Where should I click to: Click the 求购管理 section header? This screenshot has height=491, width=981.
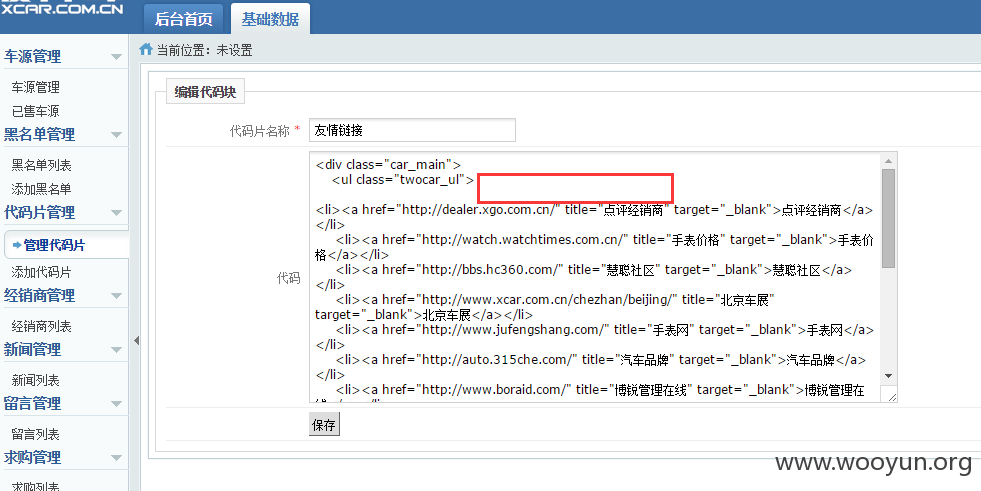[33, 457]
